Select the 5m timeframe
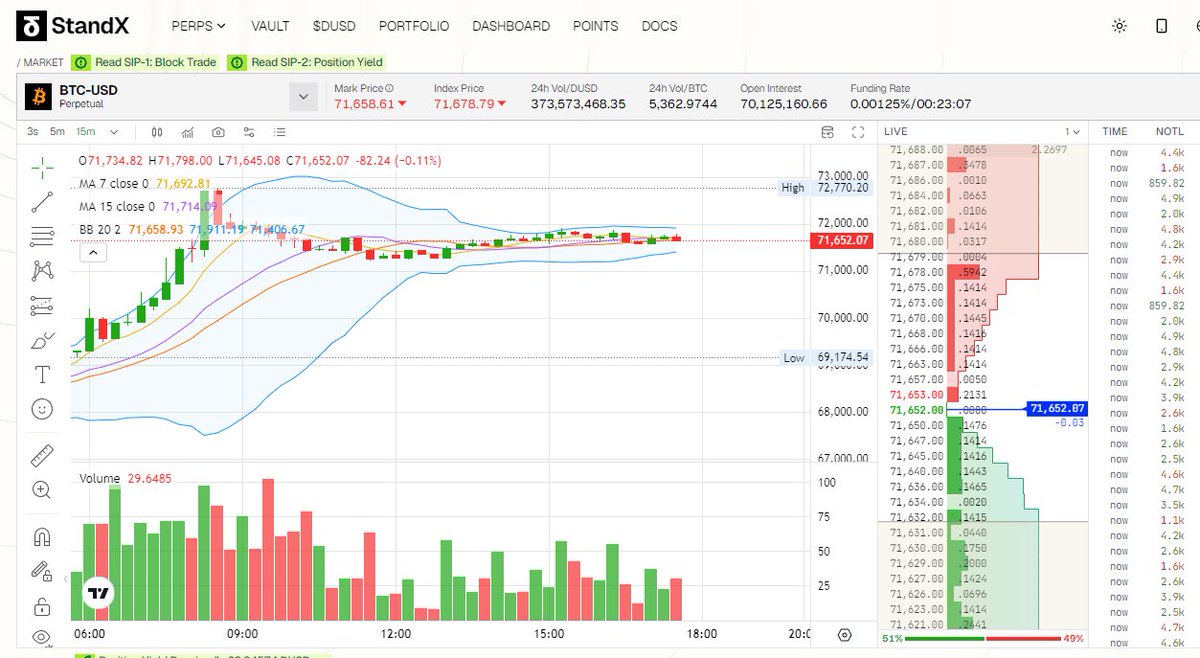 pos(58,132)
